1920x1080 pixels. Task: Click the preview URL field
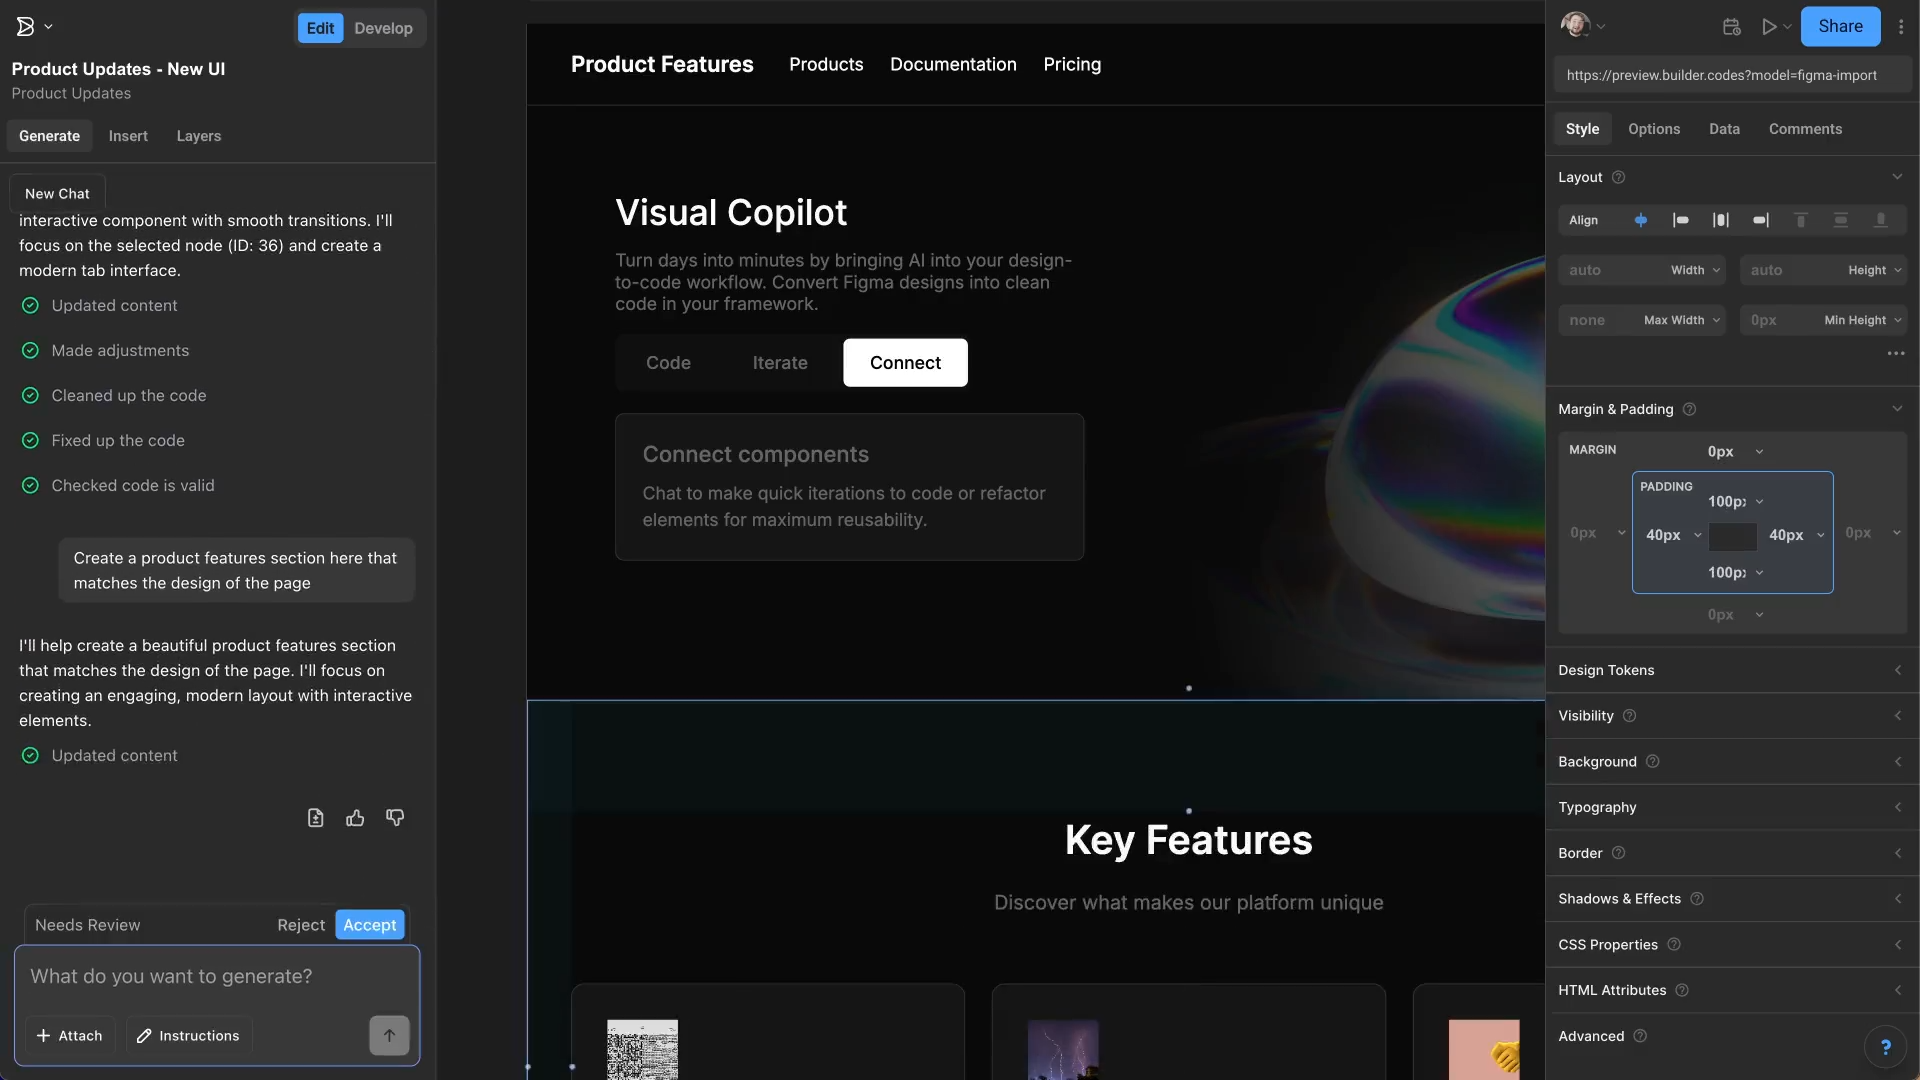1733,74
